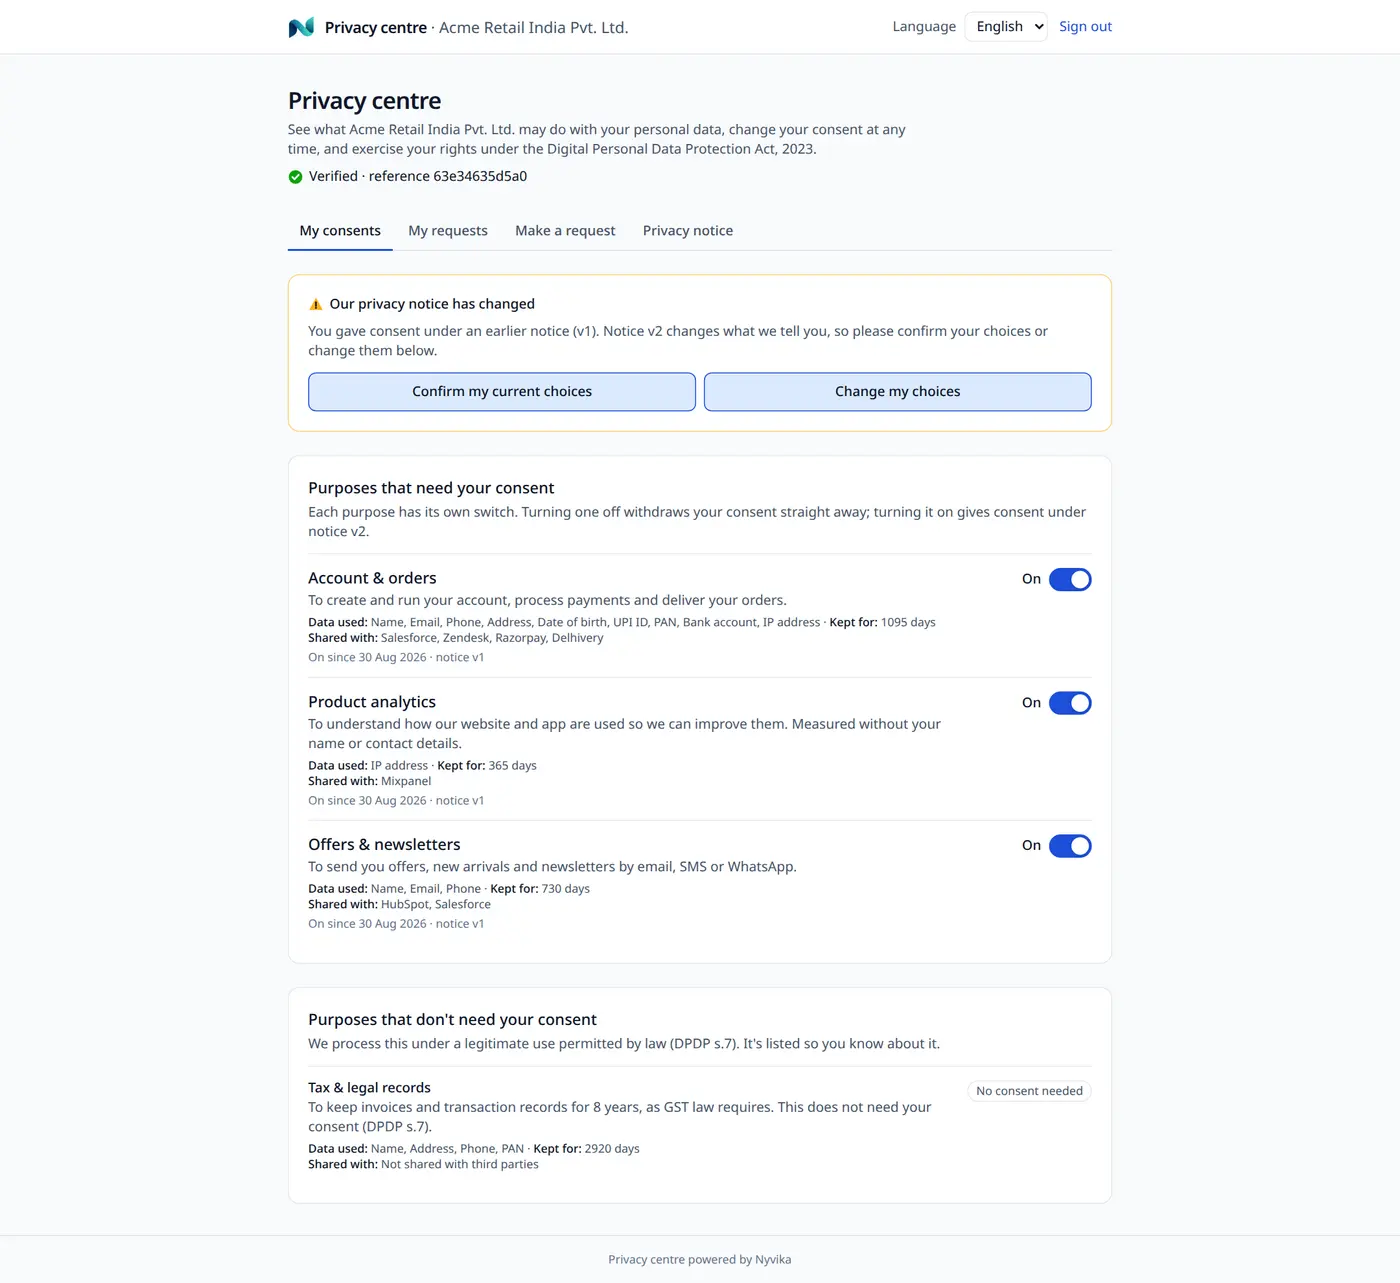Select the My consents tab
The width and height of the screenshot is (1400, 1283).
click(340, 231)
